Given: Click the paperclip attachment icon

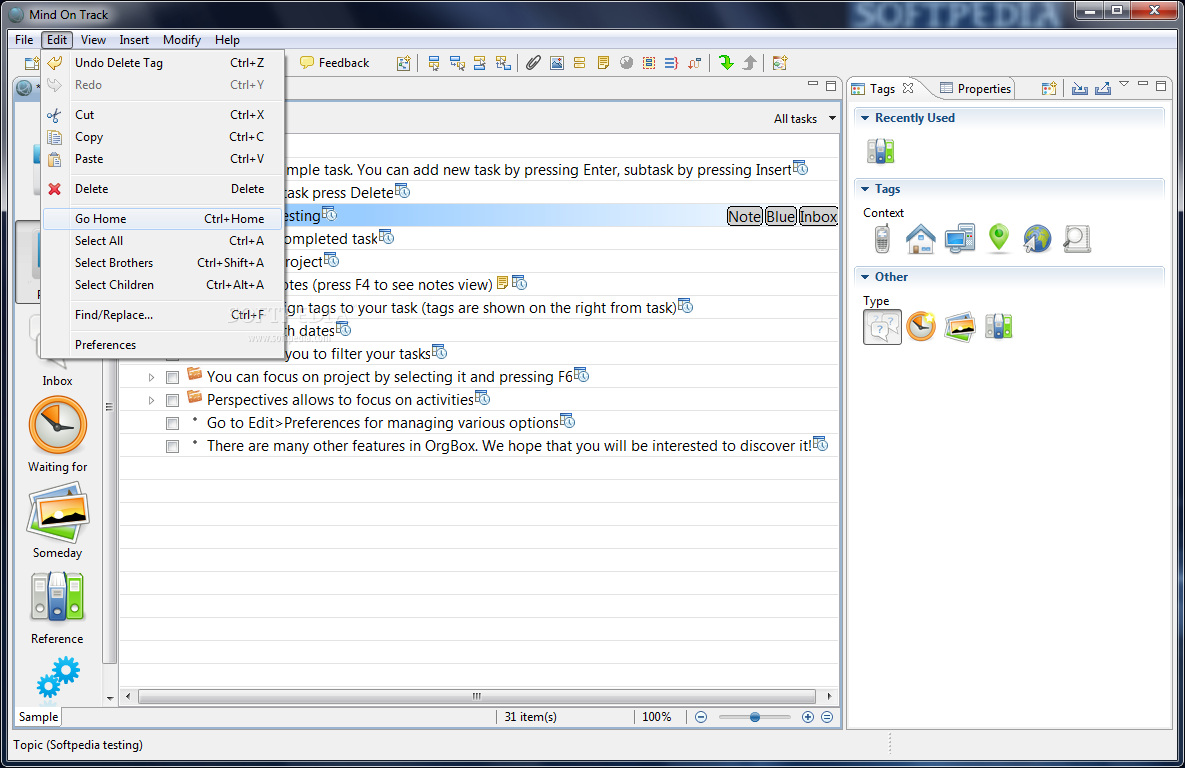Looking at the screenshot, I should pyautogui.click(x=534, y=63).
